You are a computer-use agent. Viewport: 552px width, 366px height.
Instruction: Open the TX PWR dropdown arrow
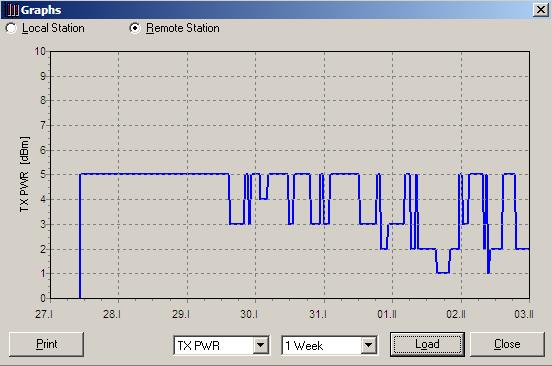261,345
